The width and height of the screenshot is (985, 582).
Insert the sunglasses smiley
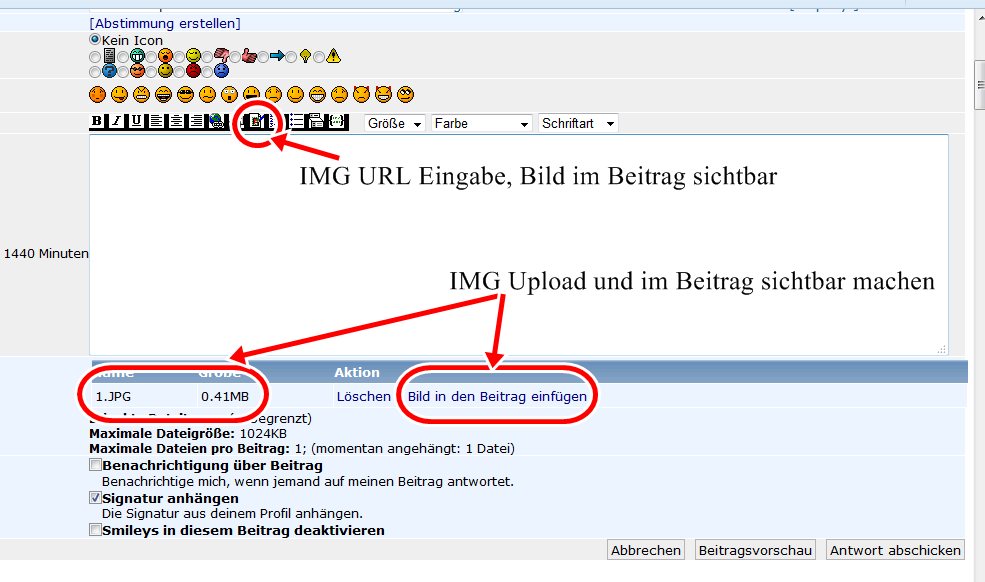point(185,95)
